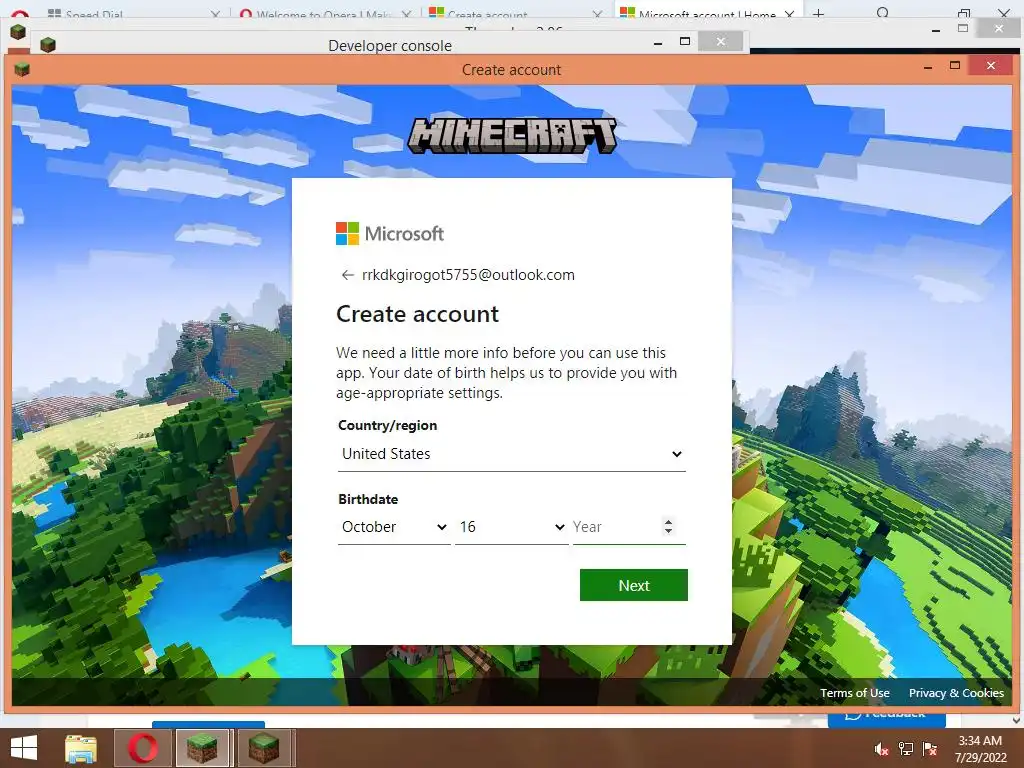1024x768 pixels.
Task: Open the Privacy & Cookies link
Action: (x=956, y=693)
